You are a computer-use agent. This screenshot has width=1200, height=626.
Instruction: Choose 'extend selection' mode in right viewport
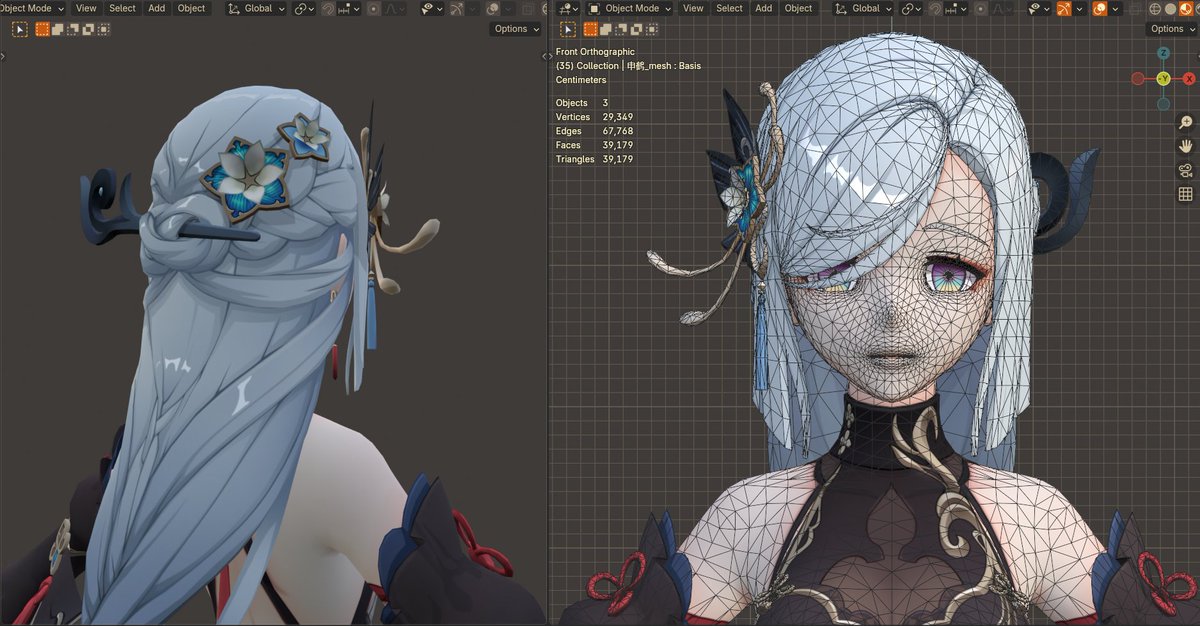pyautogui.click(x=605, y=29)
